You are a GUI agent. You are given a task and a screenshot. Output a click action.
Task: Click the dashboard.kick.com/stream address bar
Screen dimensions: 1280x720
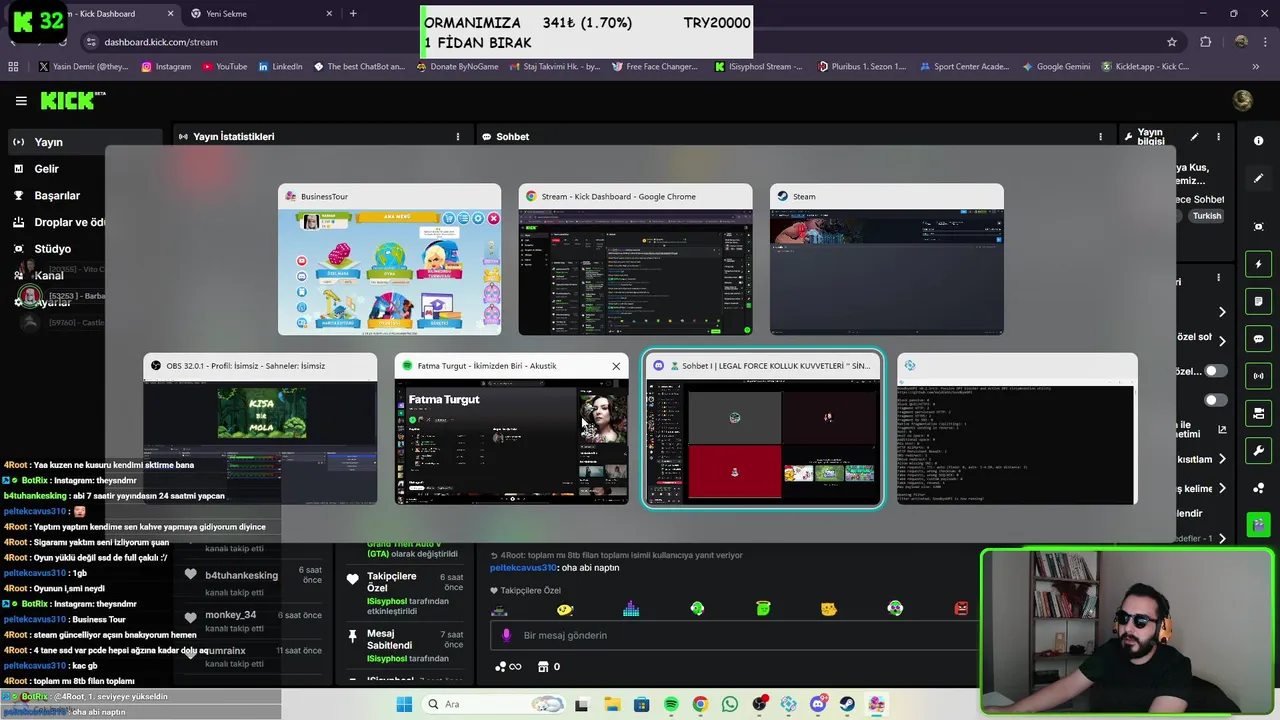620,42
